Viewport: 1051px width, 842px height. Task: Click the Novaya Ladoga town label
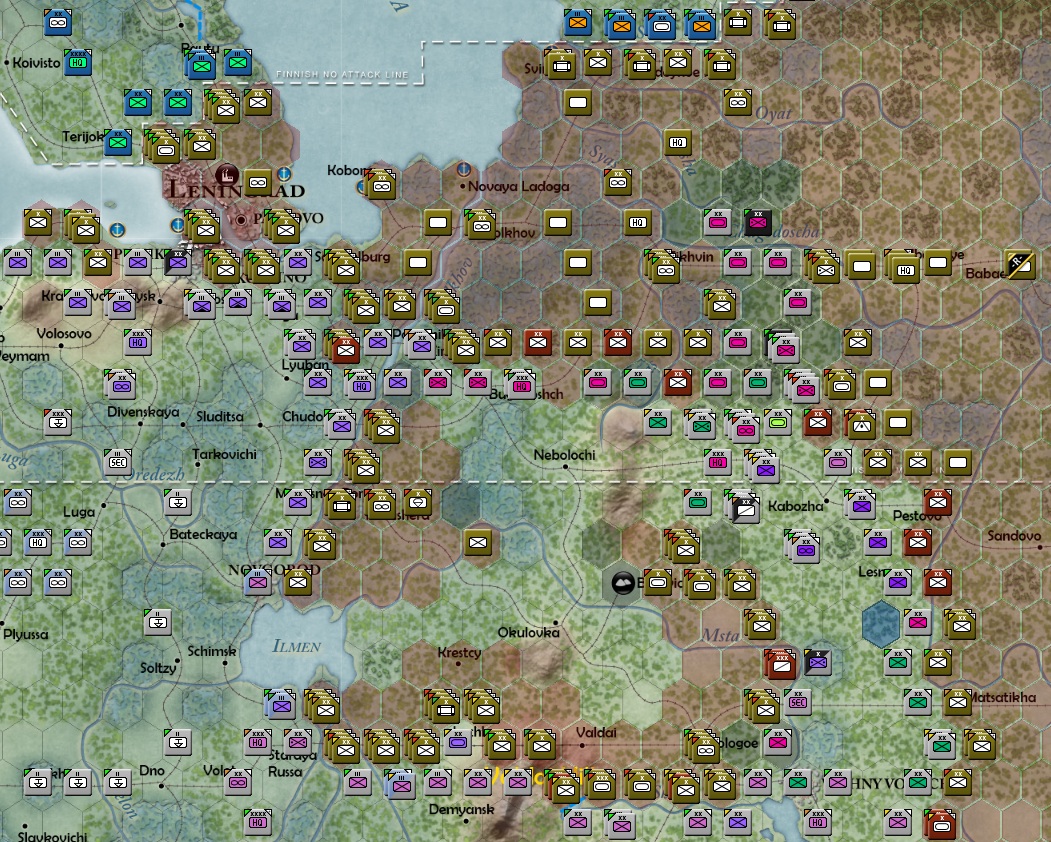[519, 186]
